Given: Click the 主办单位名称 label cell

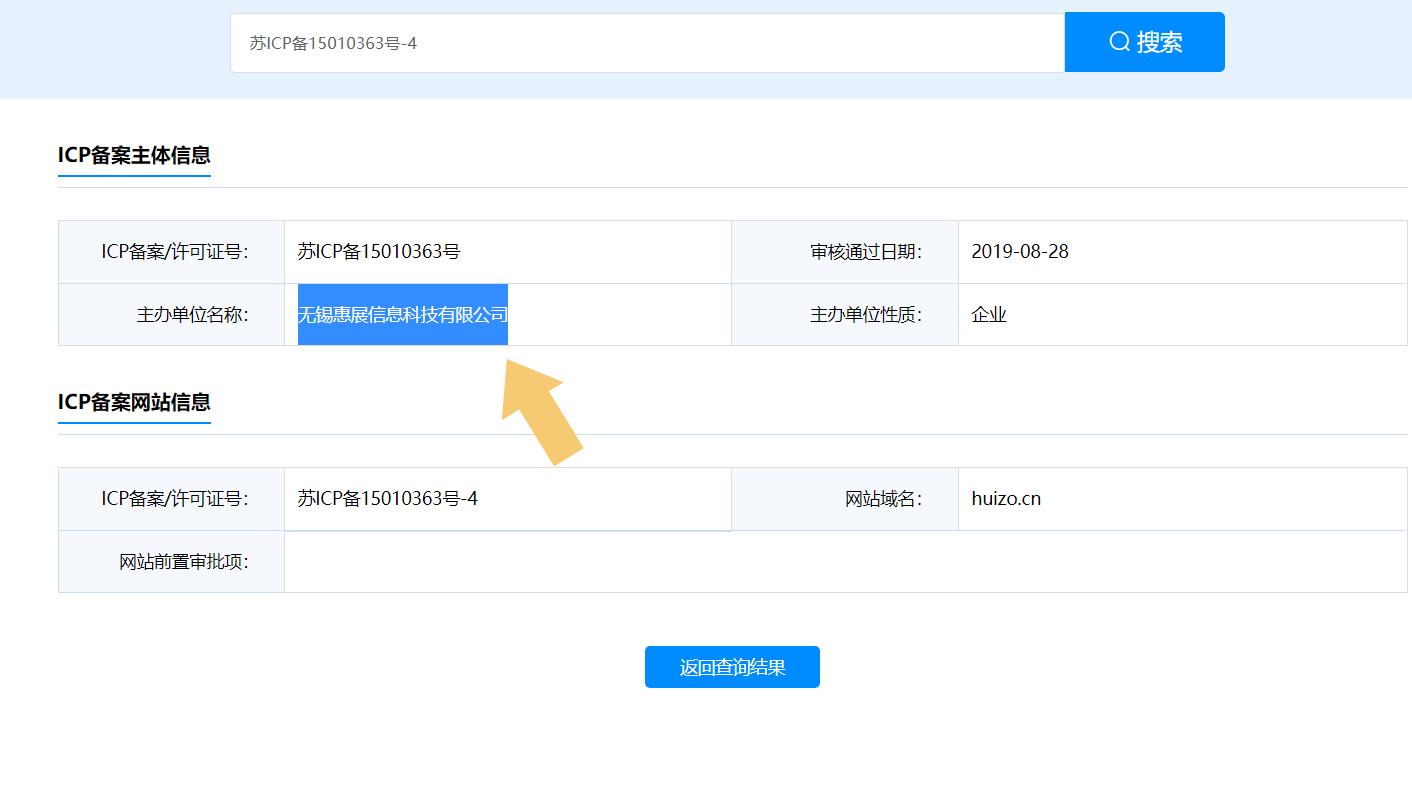Looking at the screenshot, I should click(x=192, y=315).
